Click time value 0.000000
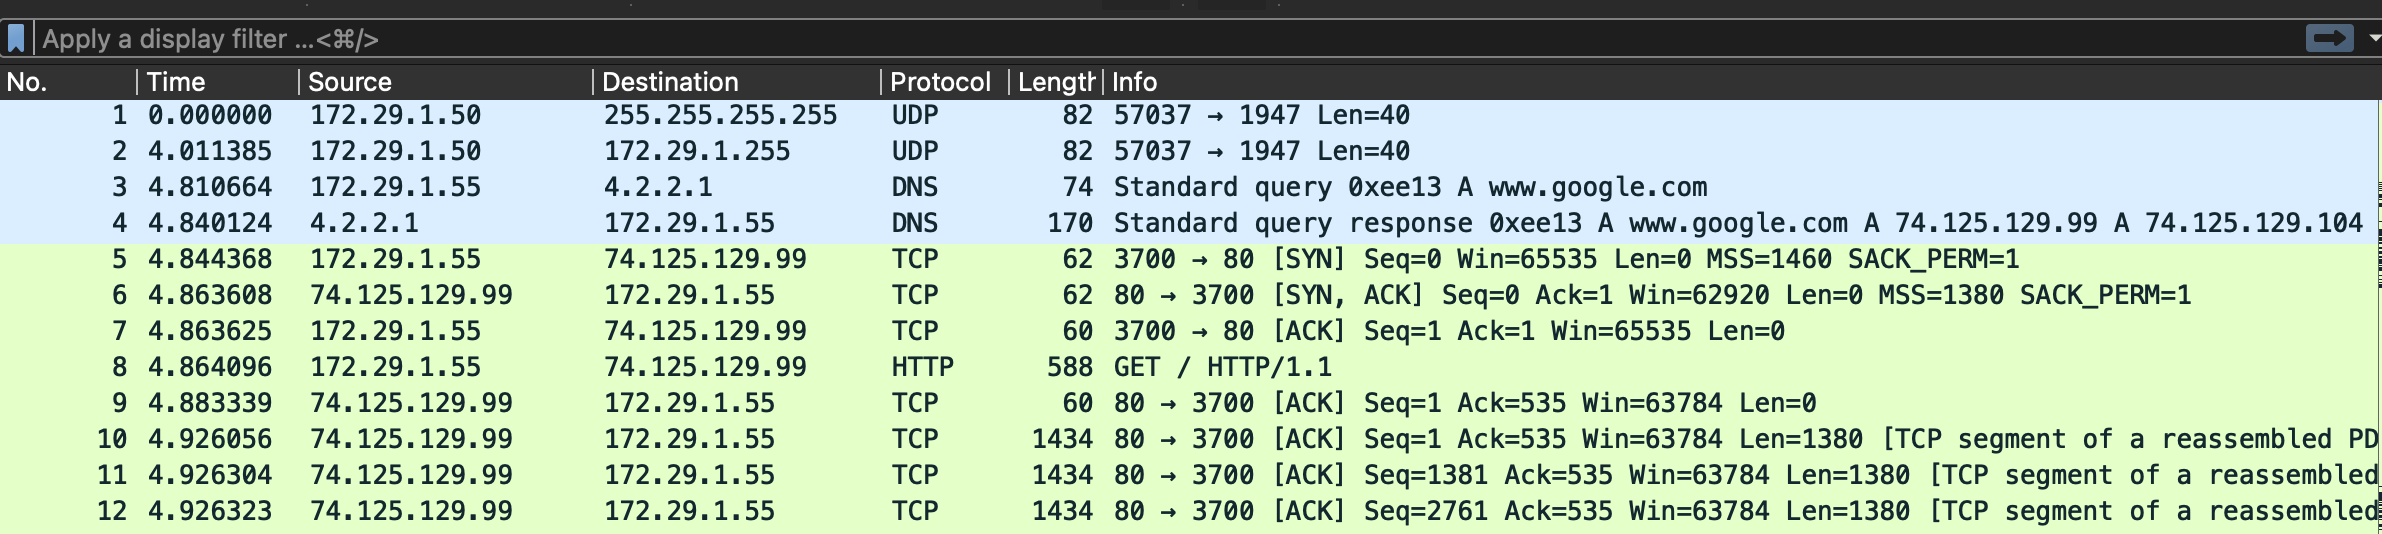This screenshot has height=534, width=2382. point(210,115)
